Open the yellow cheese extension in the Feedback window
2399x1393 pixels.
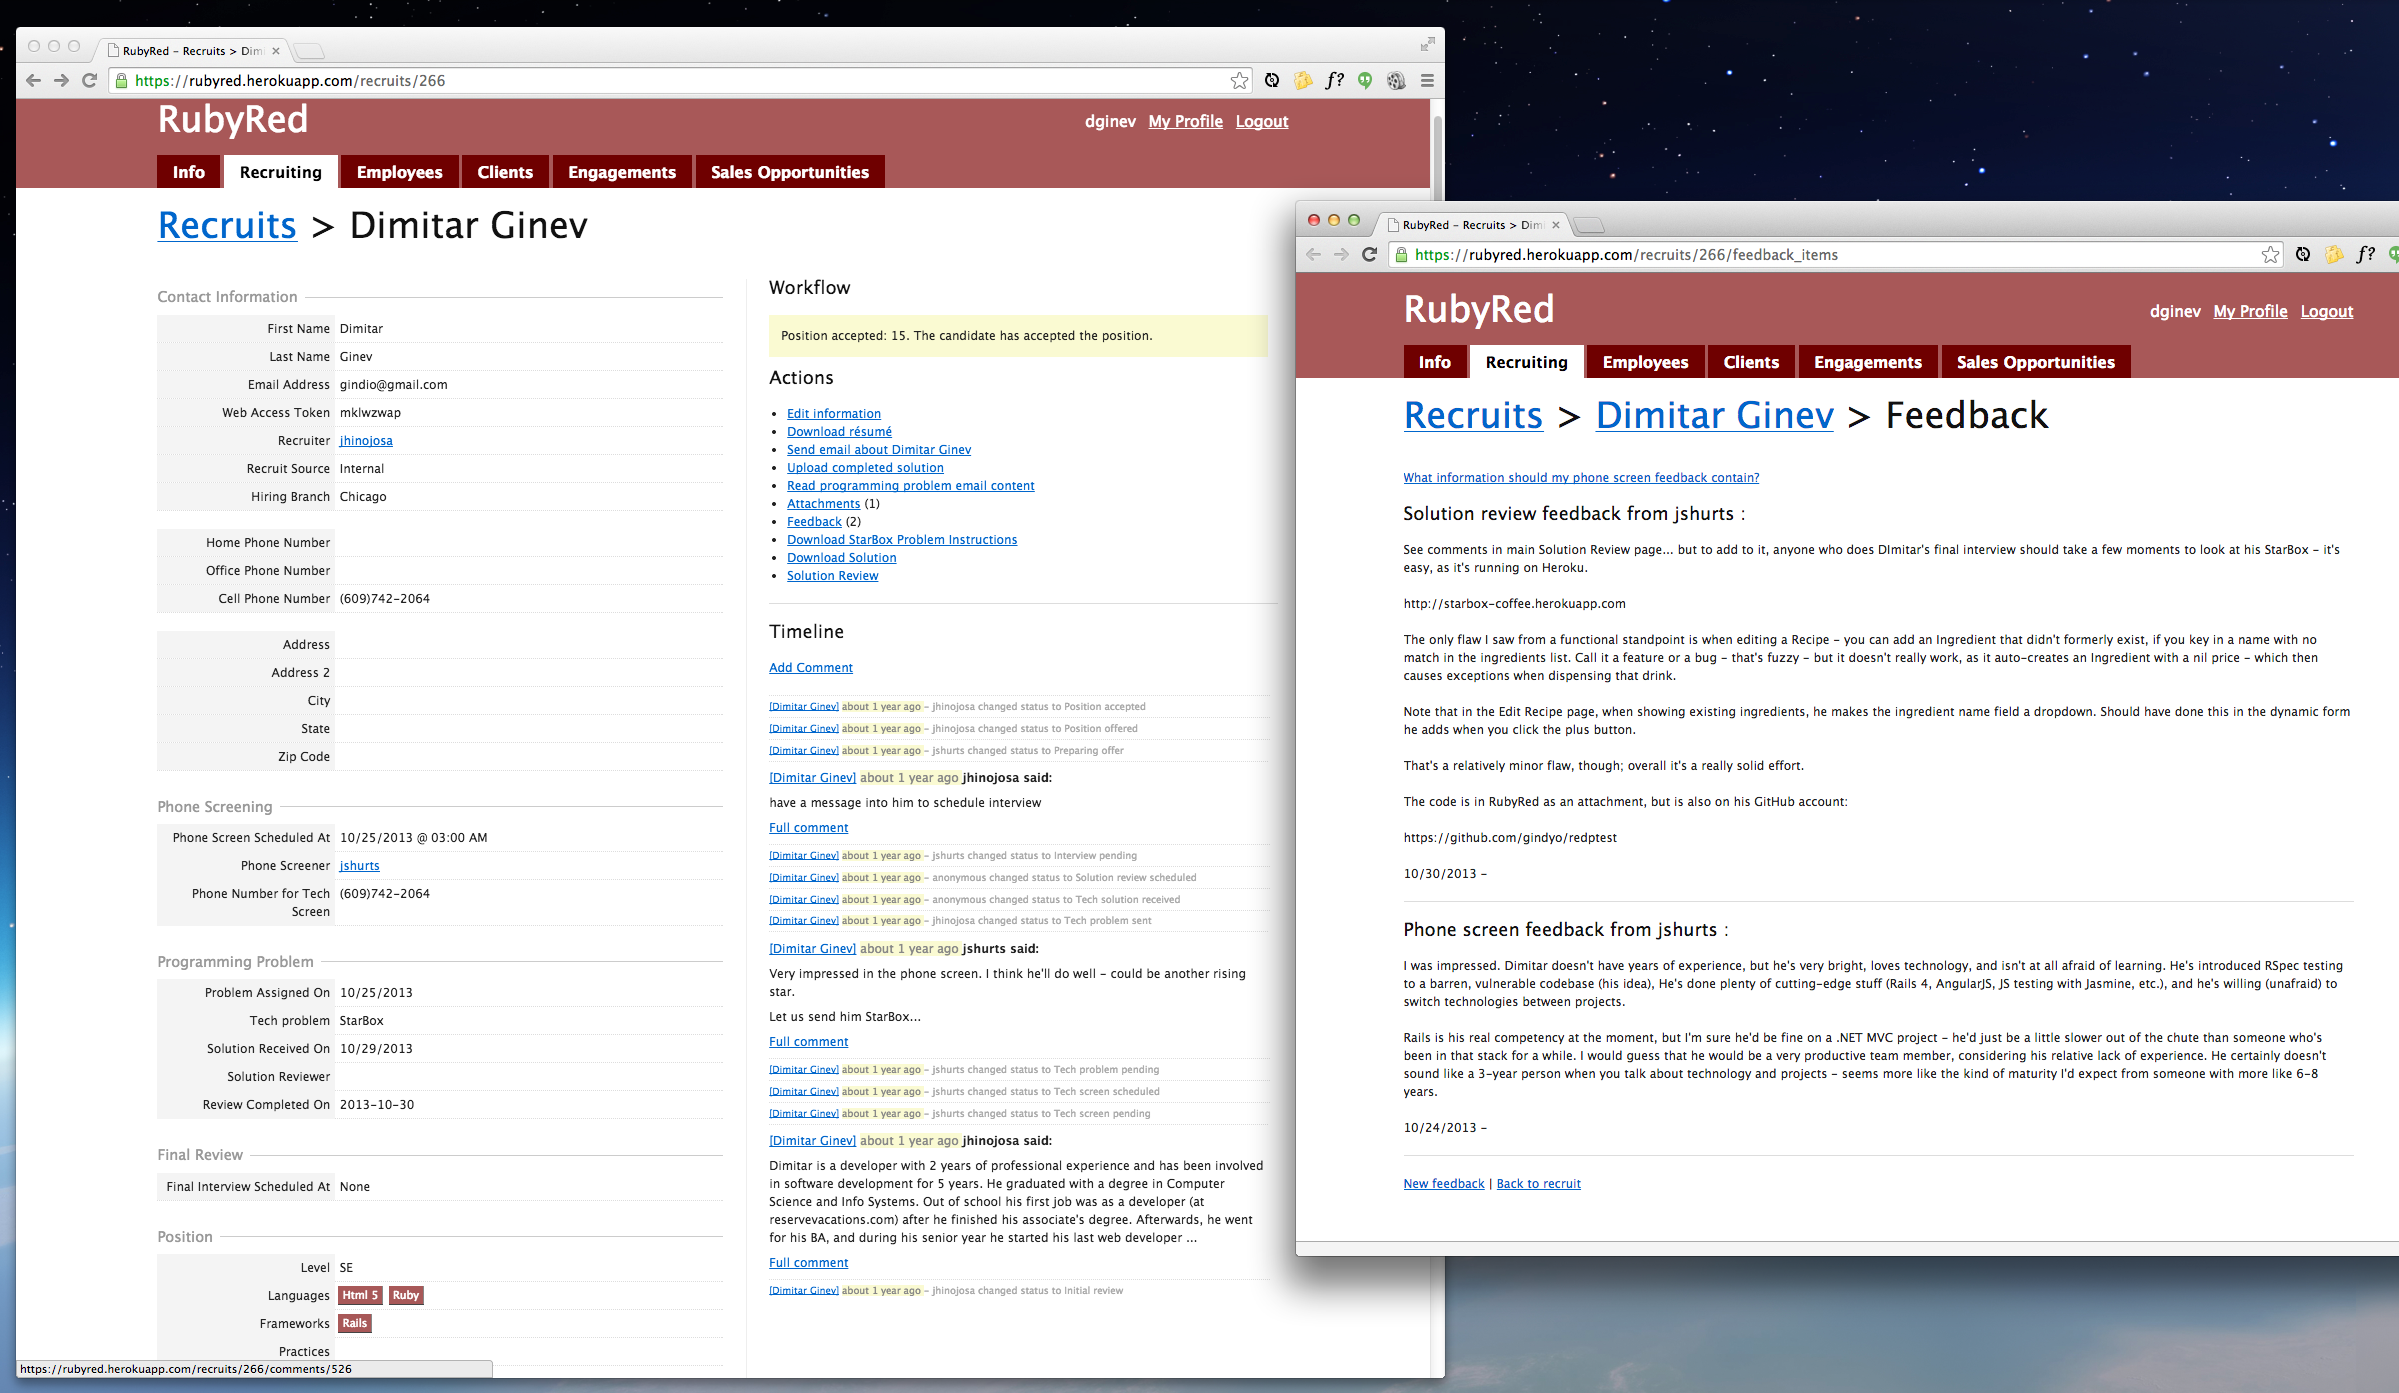coord(2334,255)
